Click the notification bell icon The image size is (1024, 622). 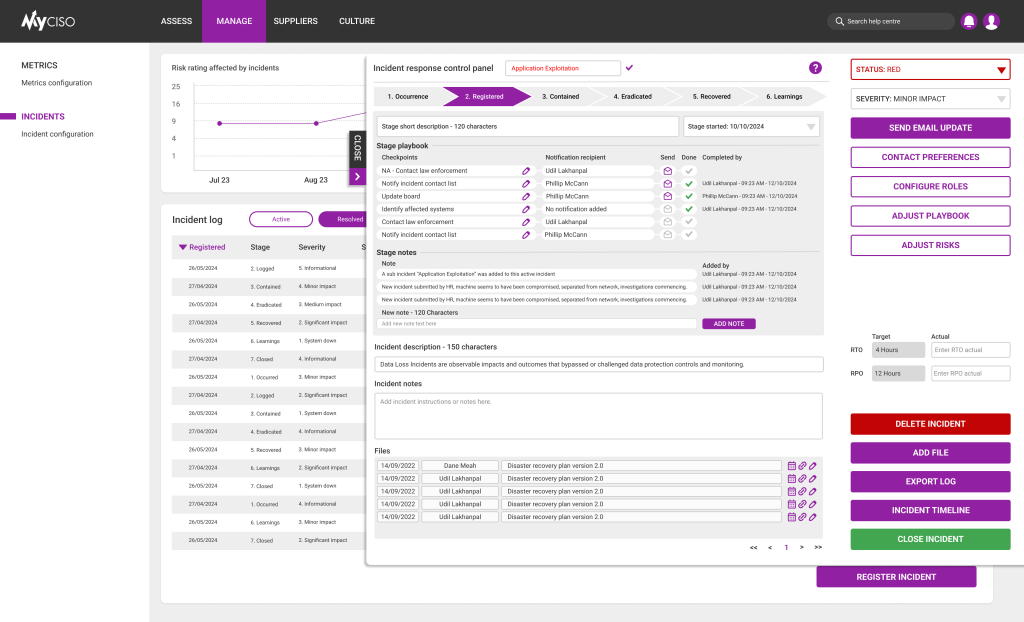click(968, 20)
